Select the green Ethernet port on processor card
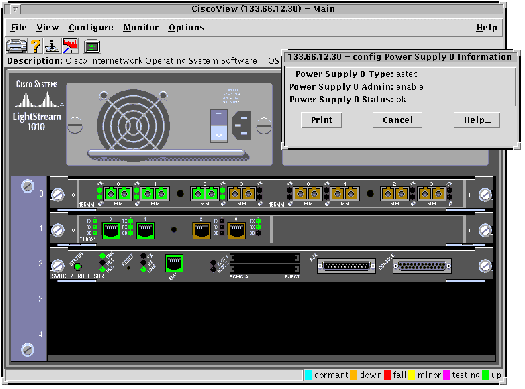Viewport: 525px width, 389px height. [x=174, y=263]
